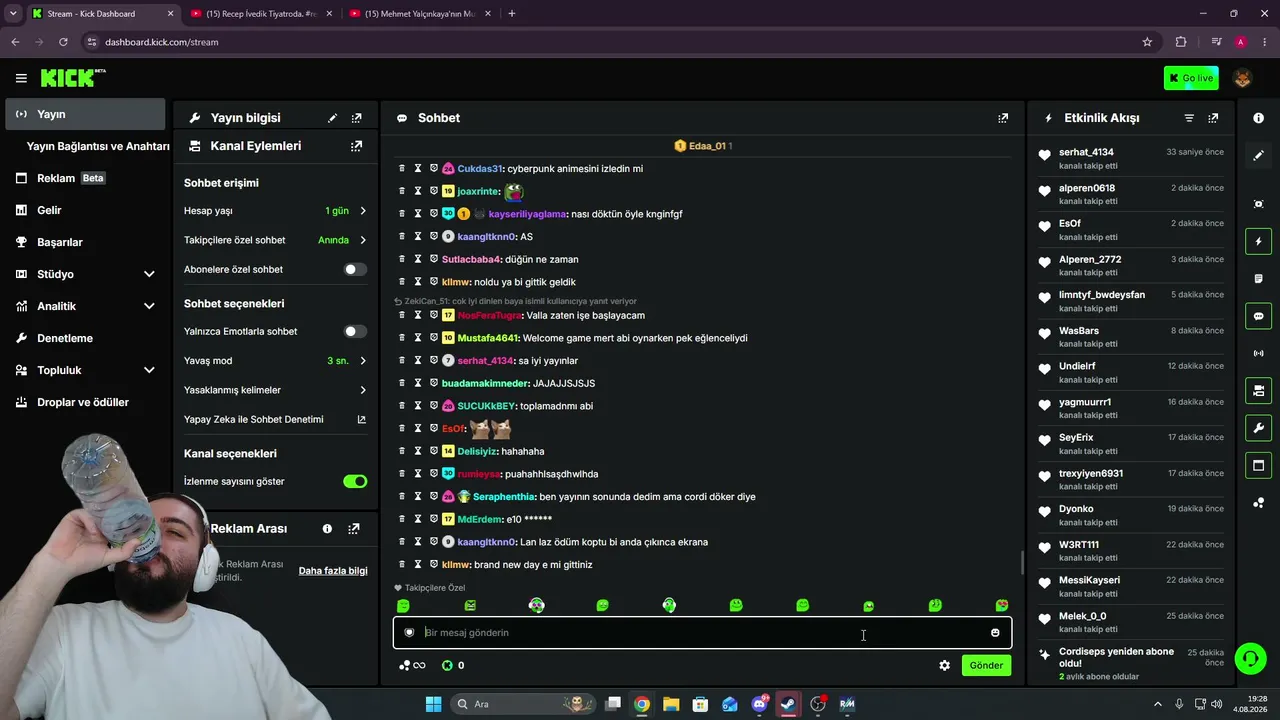Pop out the Kanal Eylemleri panel

356,146
